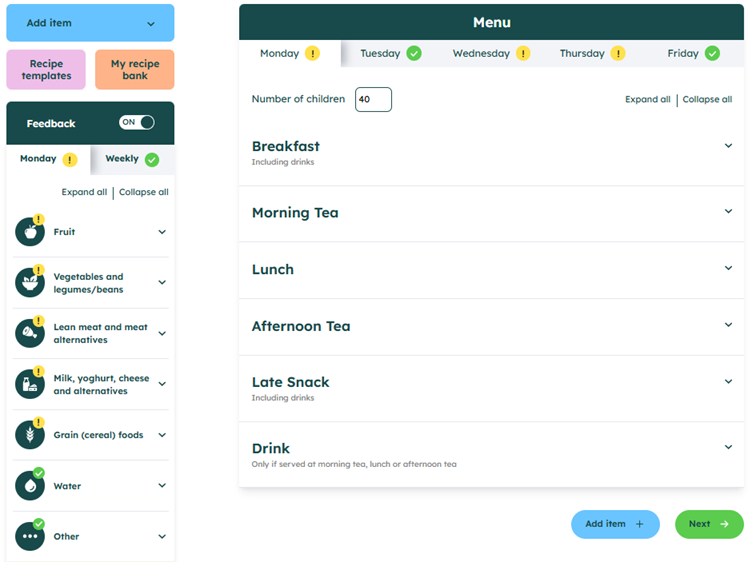Expand Vegetables and legumes/beans chevron
Image resolution: width=752 pixels, height=562 pixels.
(x=162, y=282)
